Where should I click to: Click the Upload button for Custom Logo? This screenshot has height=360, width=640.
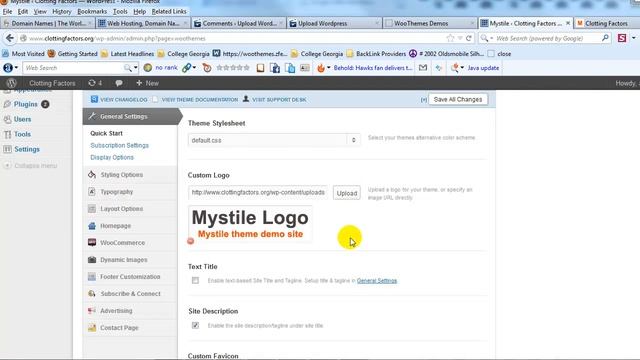(x=347, y=193)
